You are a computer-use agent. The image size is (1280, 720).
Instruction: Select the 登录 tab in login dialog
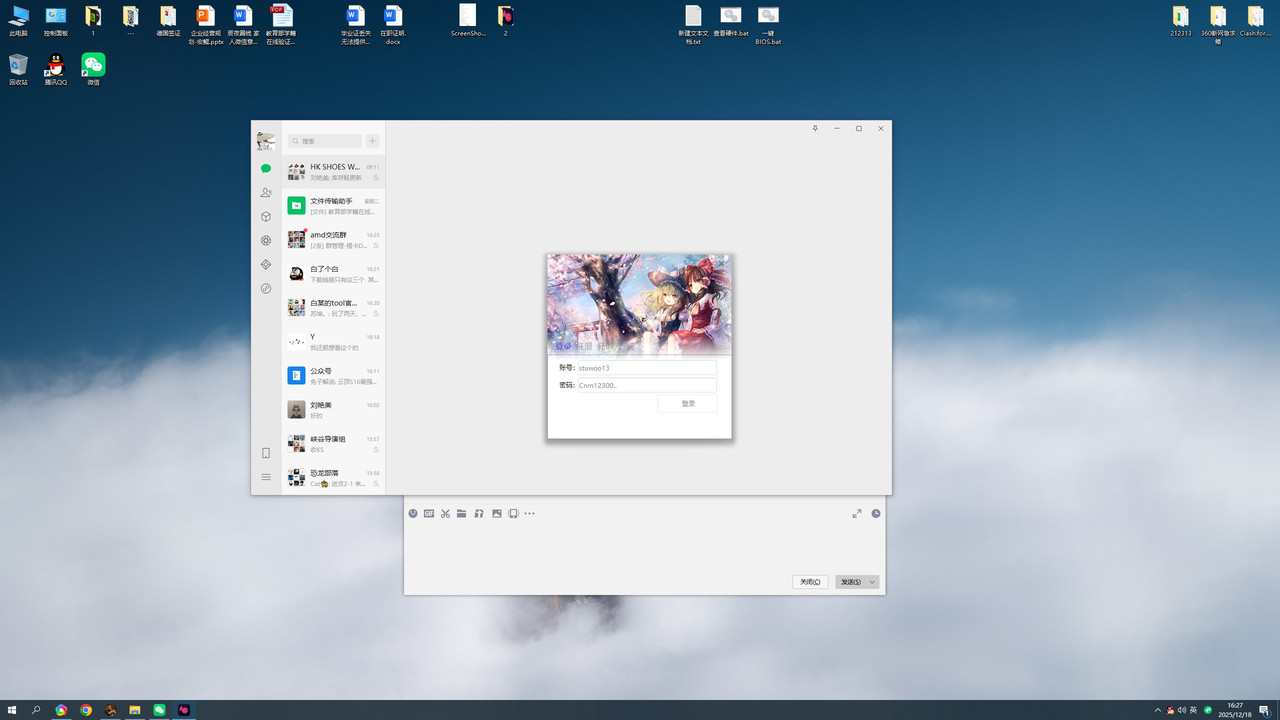[563, 347]
